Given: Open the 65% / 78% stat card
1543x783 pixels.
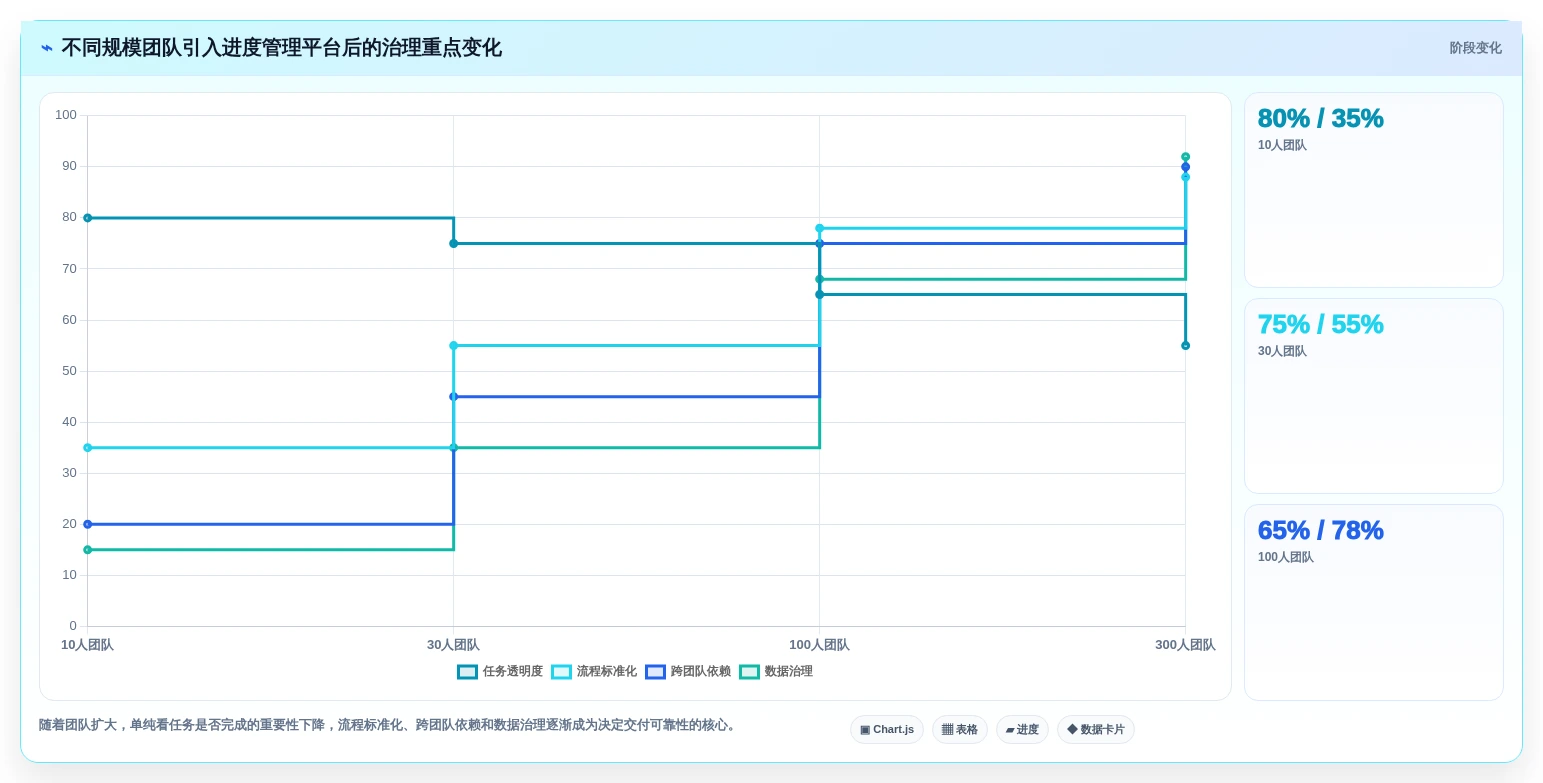Looking at the screenshot, I should tap(1374, 602).
